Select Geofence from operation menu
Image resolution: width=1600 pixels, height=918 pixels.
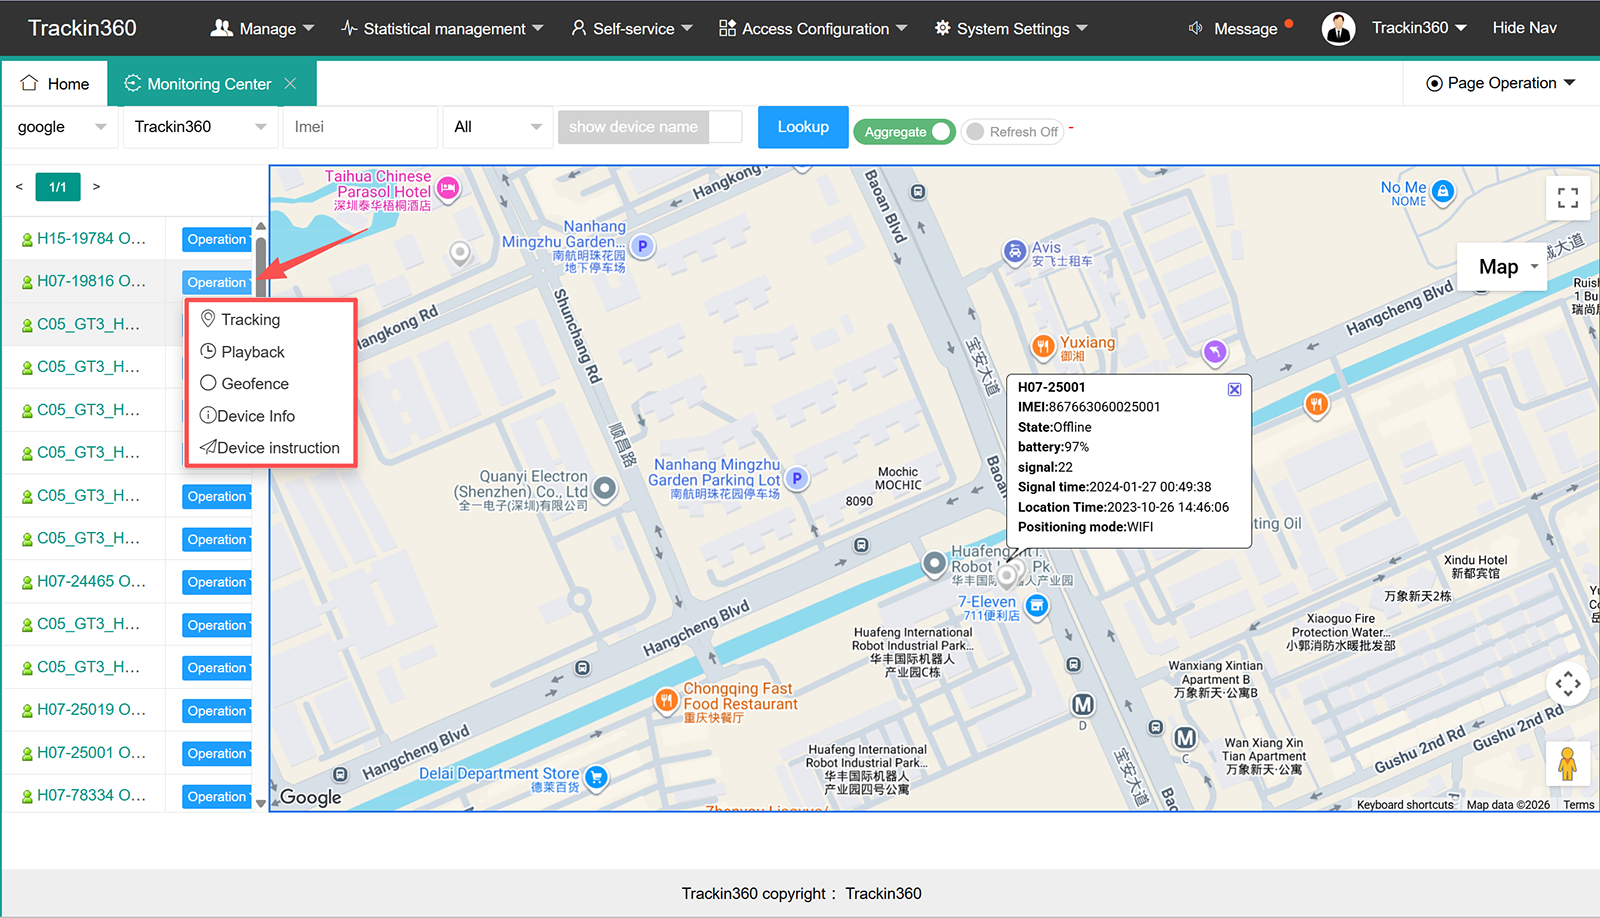pyautogui.click(x=244, y=384)
